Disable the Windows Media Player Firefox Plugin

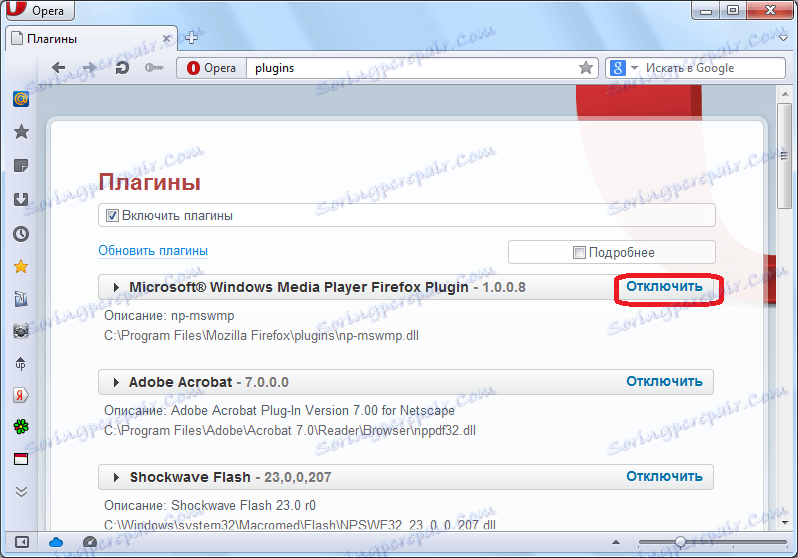tap(664, 286)
